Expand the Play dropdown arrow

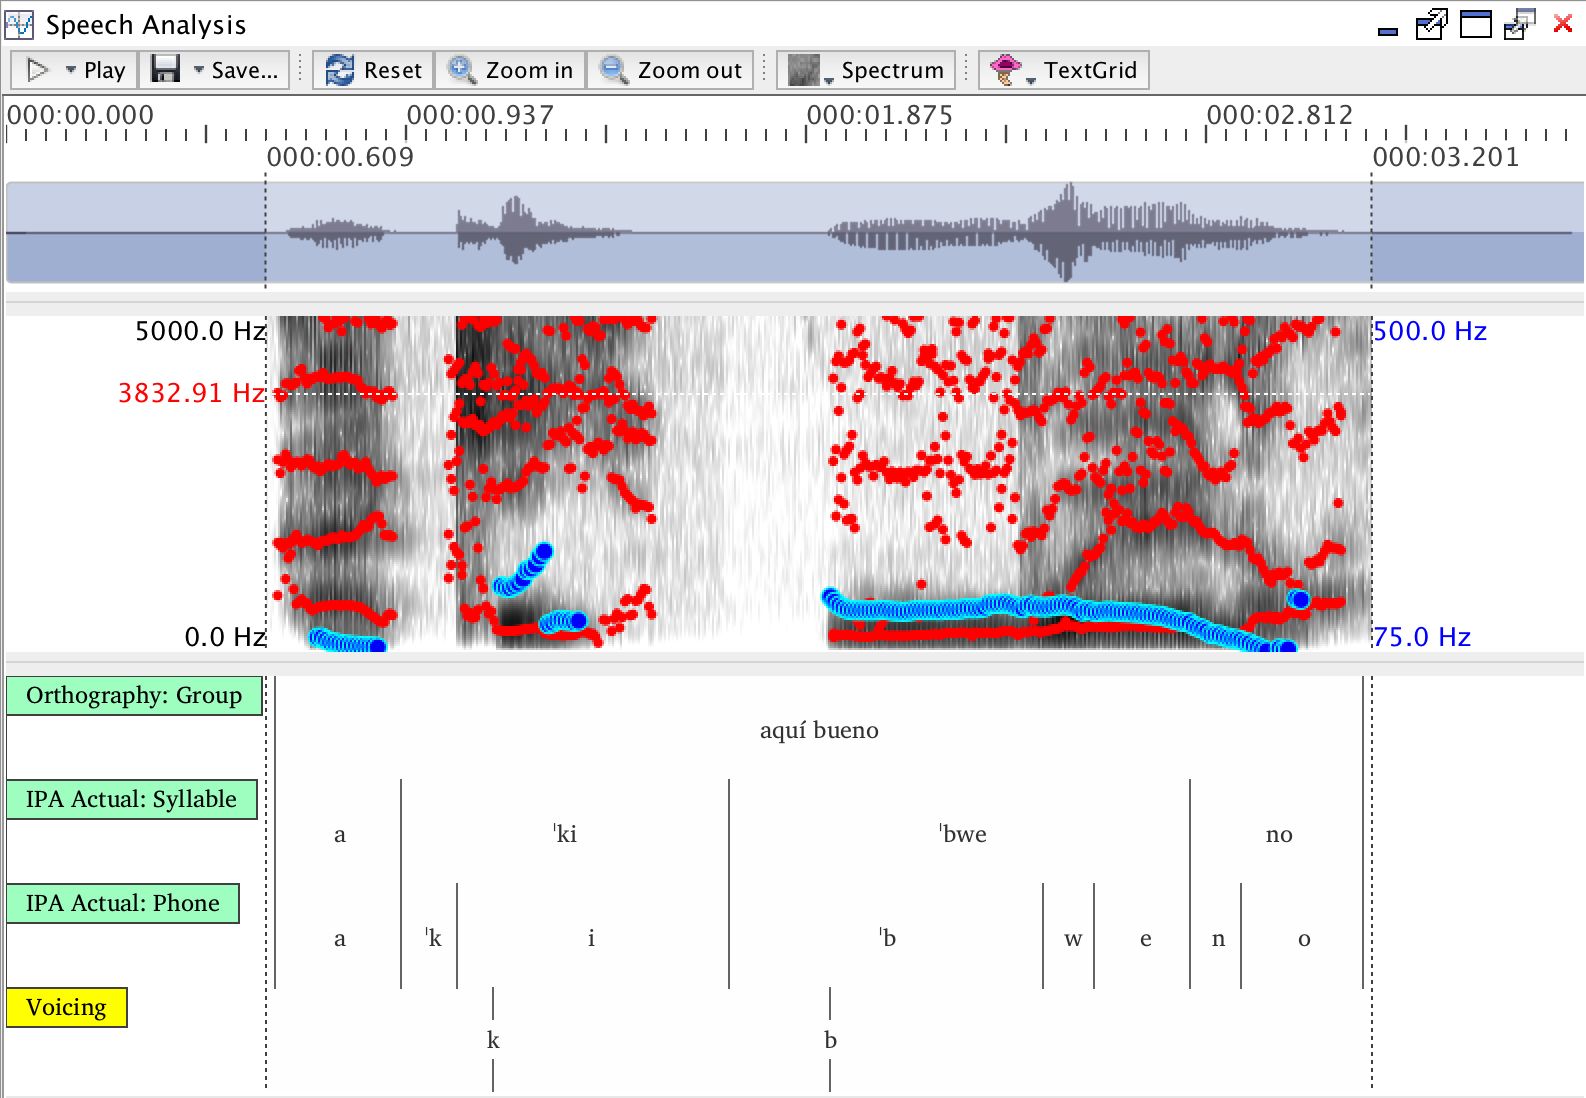point(71,70)
